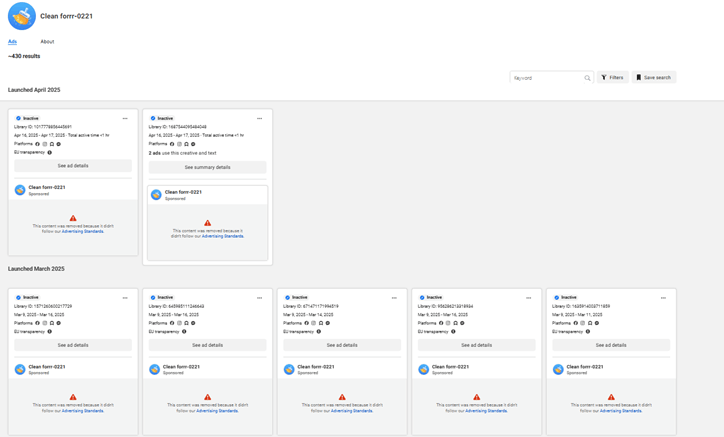This screenshot has height=437, width=724.
Task: Open three-dot menu on first April ad card
Action: click(125, 118)
